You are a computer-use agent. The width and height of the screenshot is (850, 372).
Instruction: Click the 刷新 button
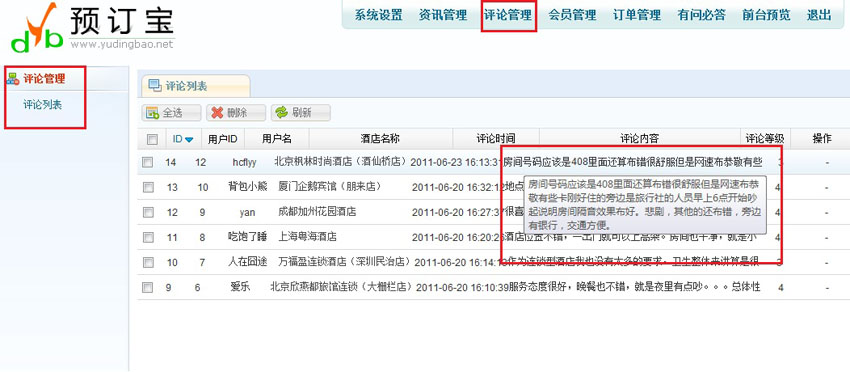tap(300, 113)
